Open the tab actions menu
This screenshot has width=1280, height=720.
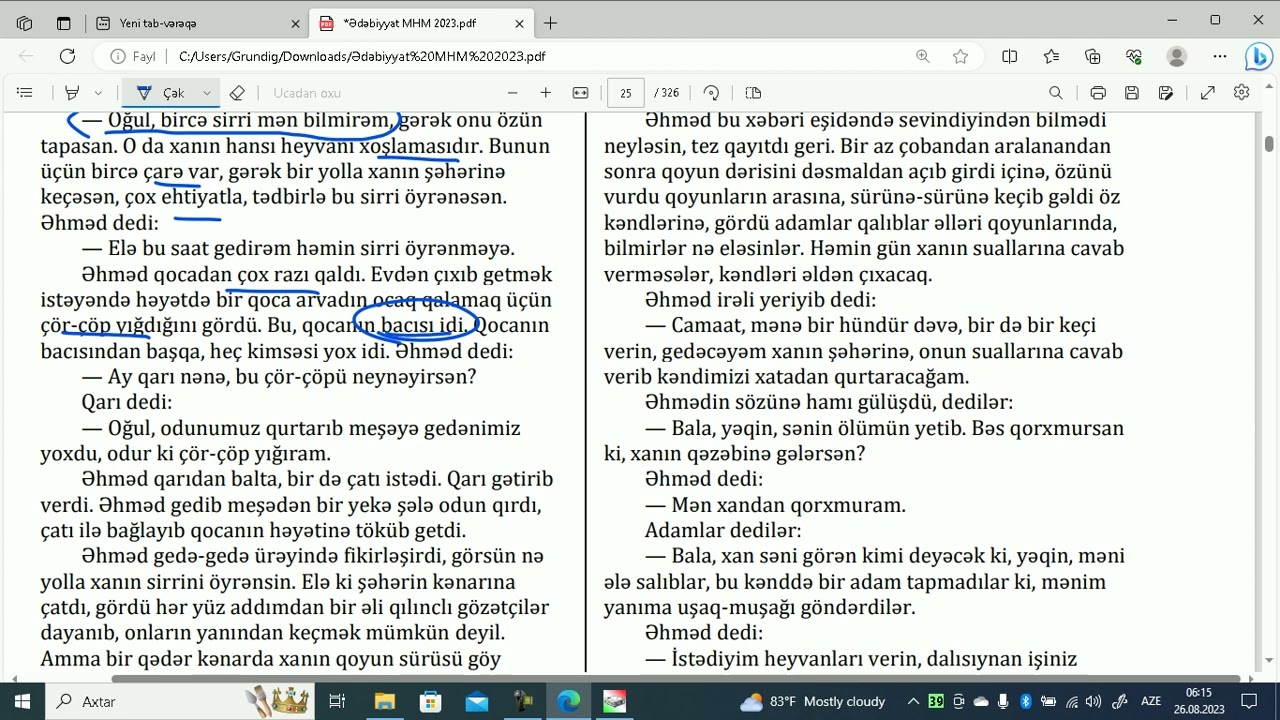point(63,23)
